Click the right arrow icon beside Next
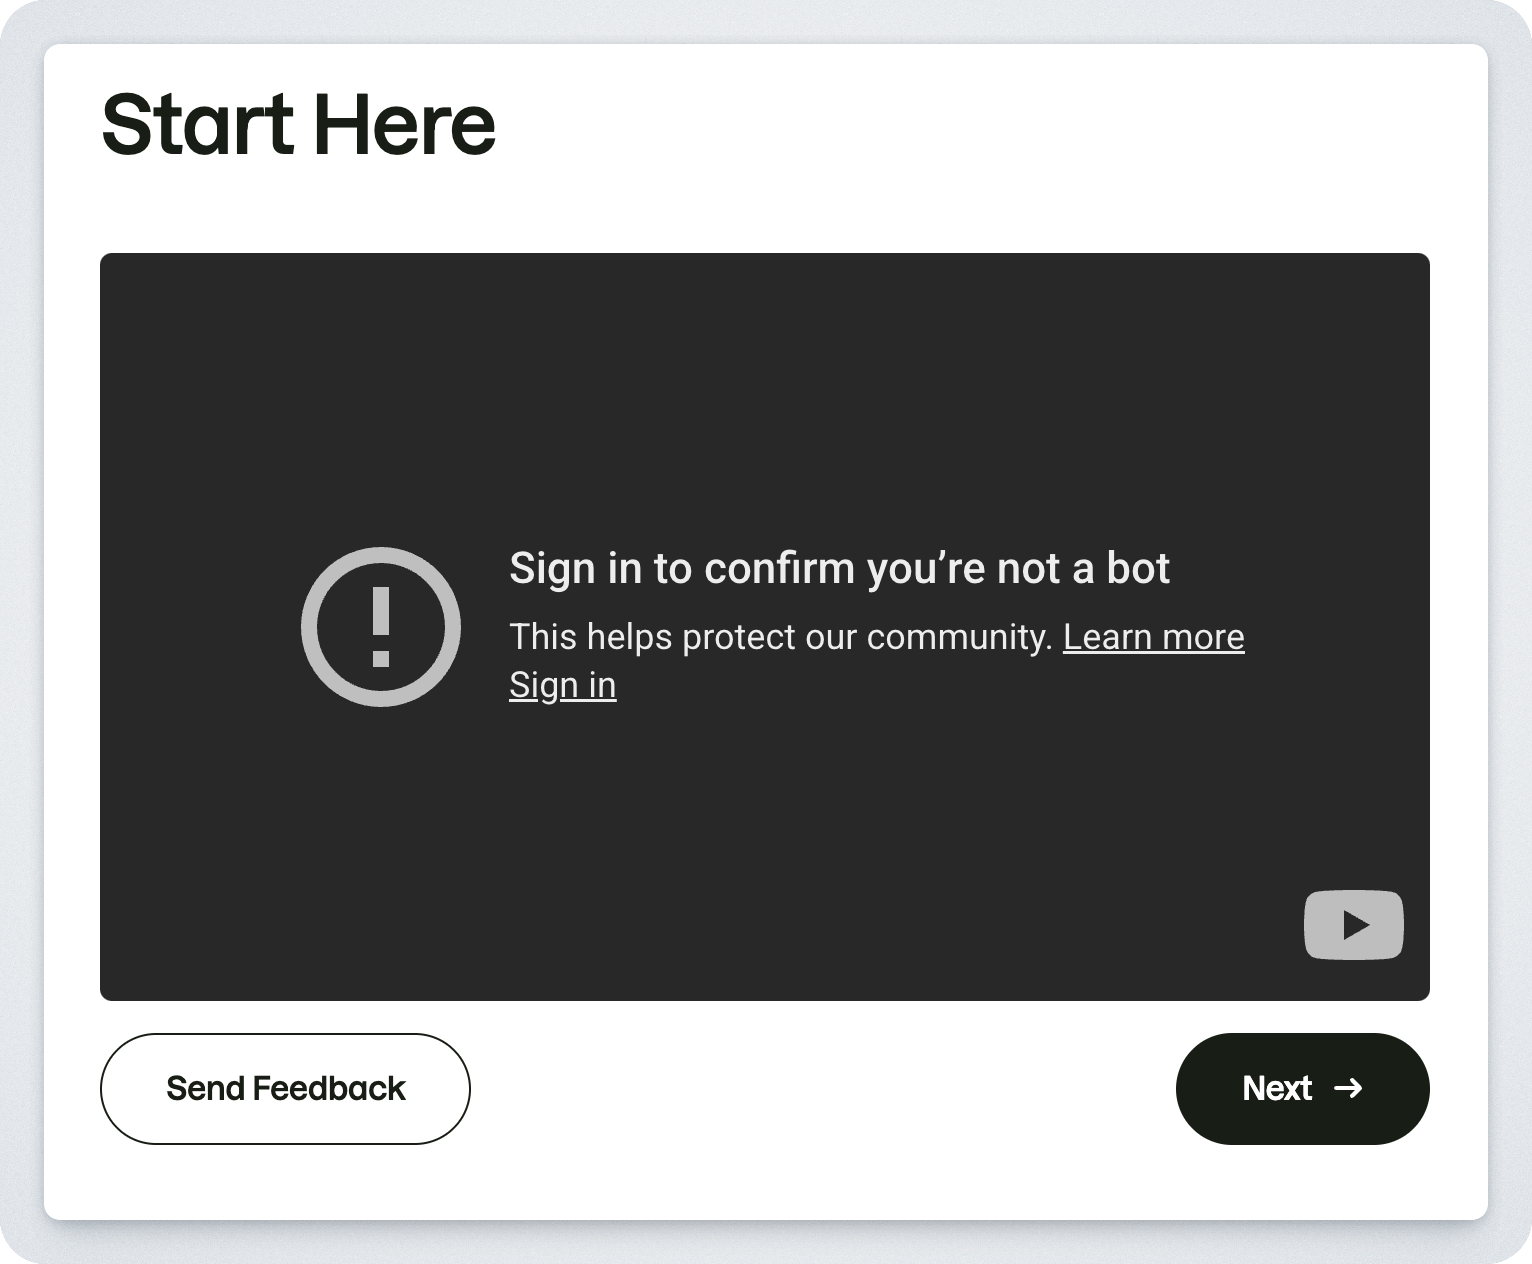The width and height of the screenshot is (1532, 1264). (x=1348, y=1088)
